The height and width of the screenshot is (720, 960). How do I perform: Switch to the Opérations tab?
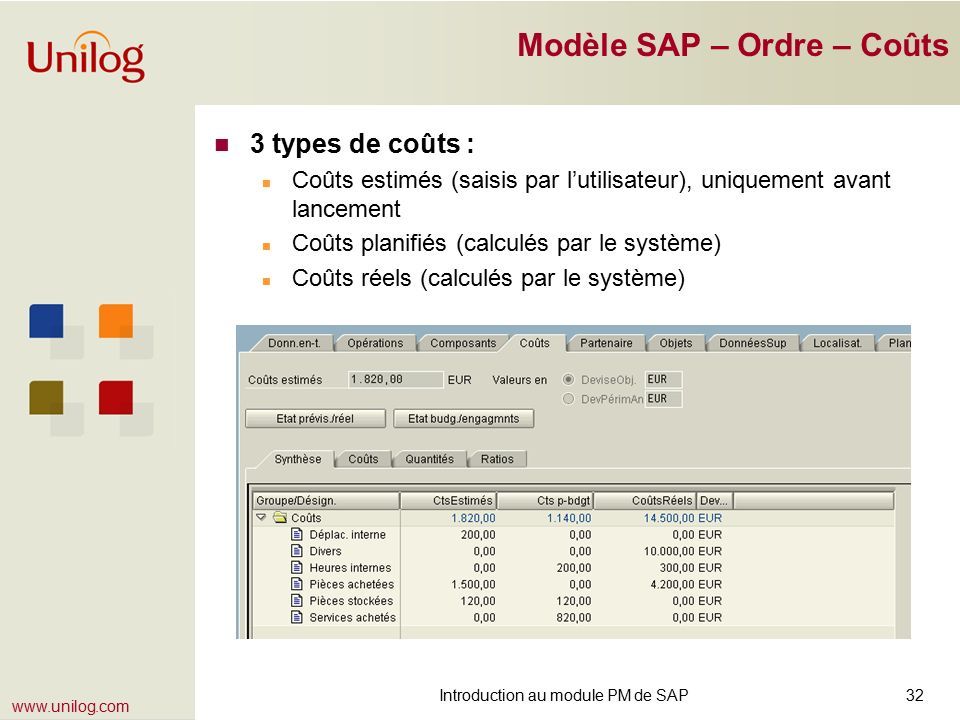(x=375, y=343)
